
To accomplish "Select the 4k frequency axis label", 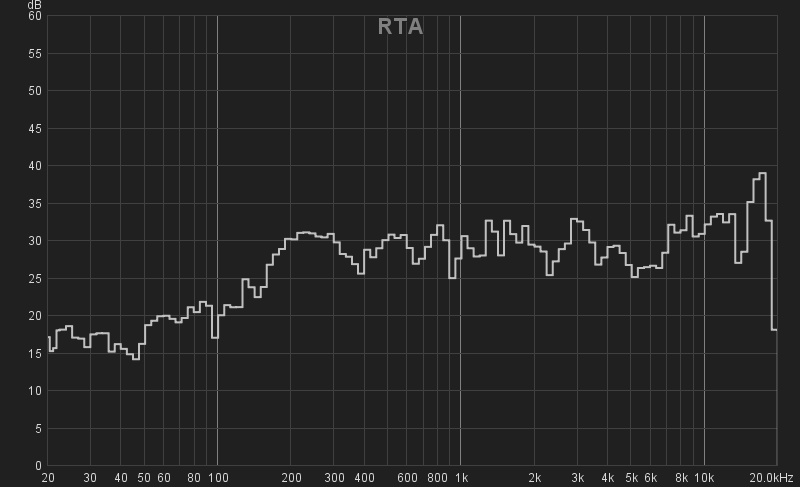I will click(x=608, y=478).
